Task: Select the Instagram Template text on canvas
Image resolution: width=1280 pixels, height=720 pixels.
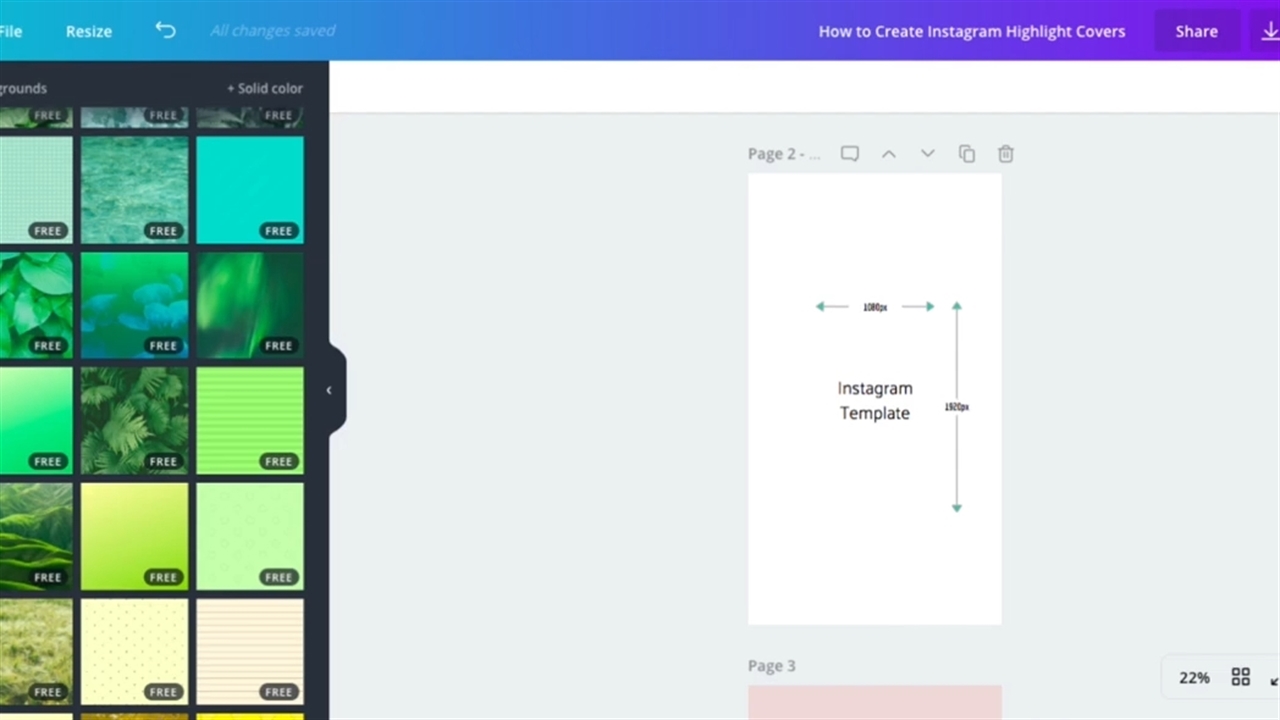Action: coord(874,400)
